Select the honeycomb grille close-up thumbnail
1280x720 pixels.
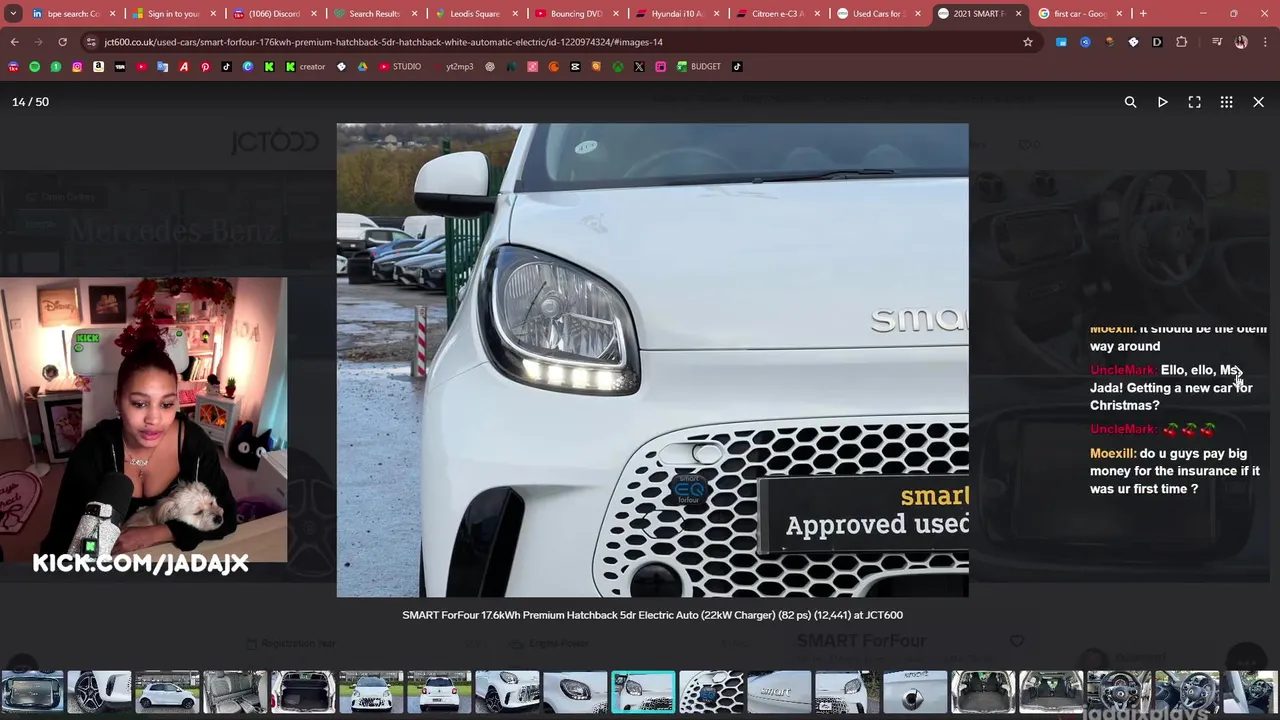pyautogui.click(x=711, y=692)
